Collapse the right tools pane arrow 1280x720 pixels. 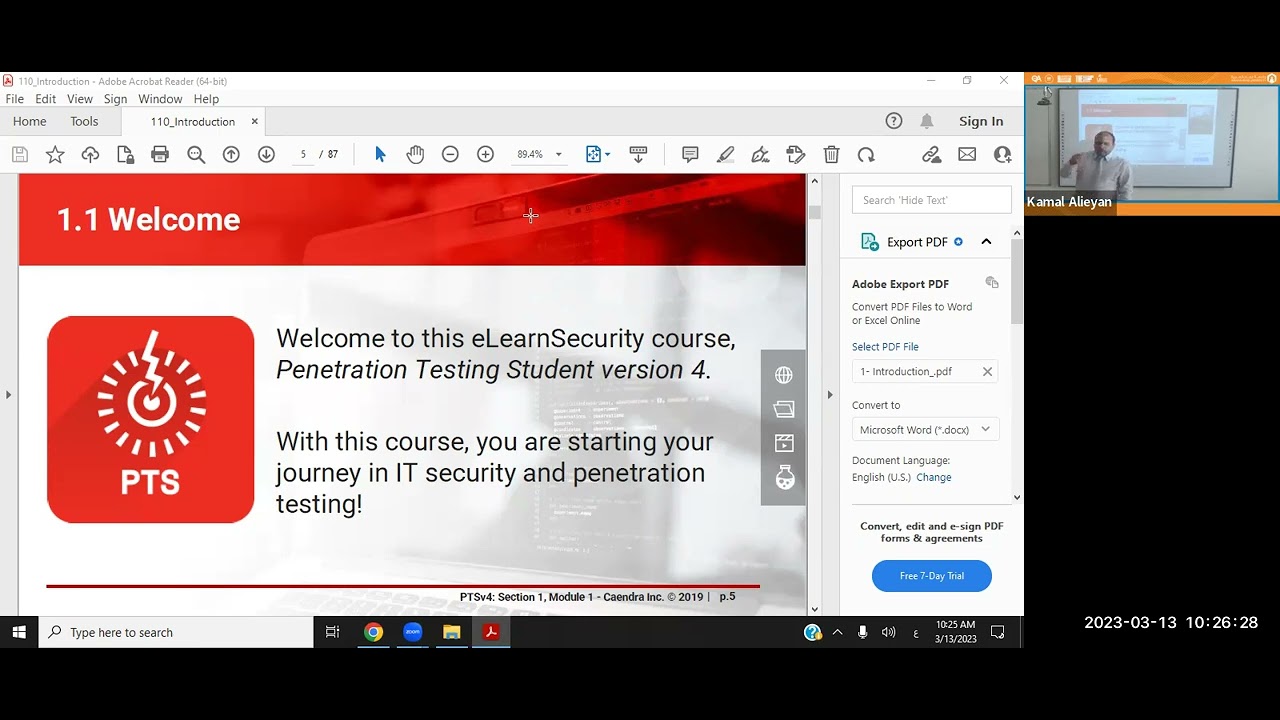(829, 394)
